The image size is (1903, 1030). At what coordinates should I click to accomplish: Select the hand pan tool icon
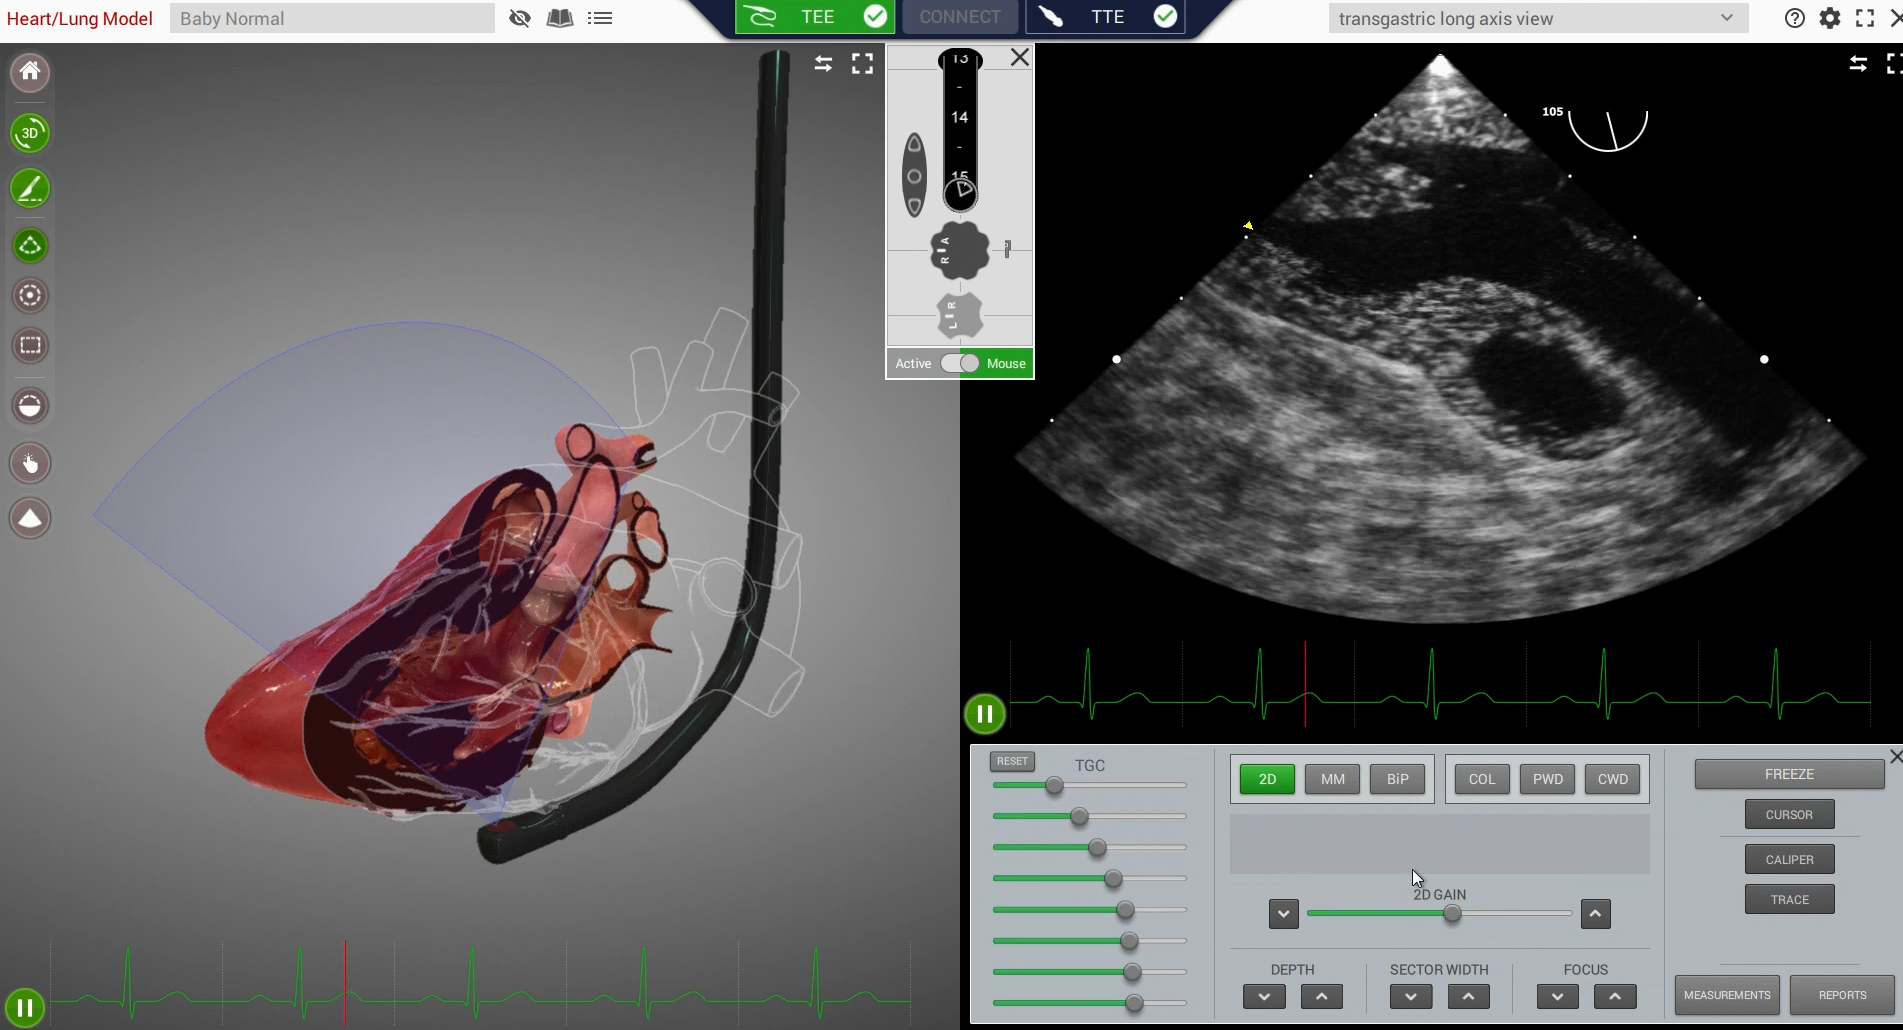[30, 463]
